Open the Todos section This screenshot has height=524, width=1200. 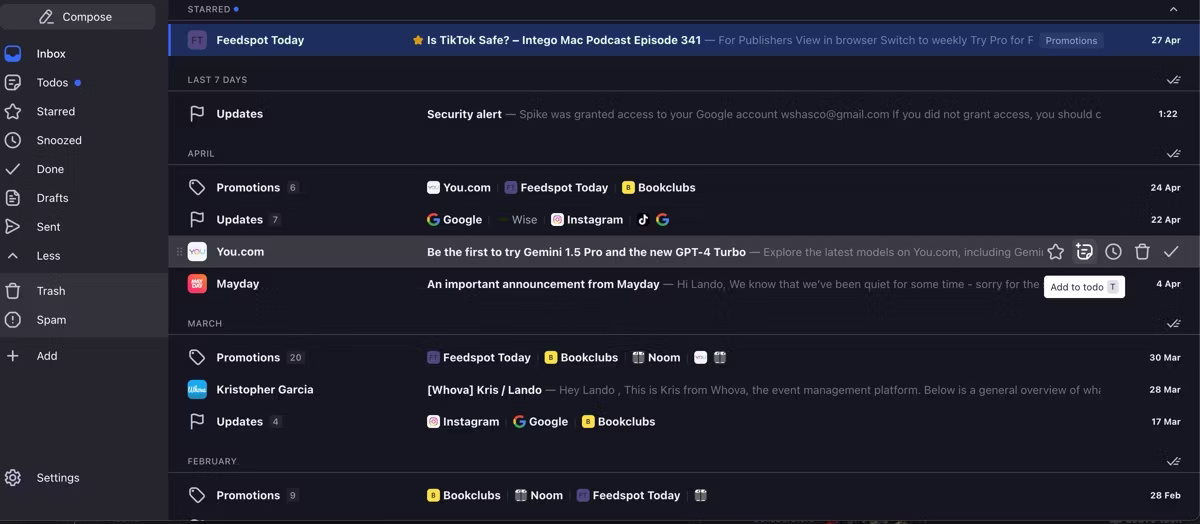click(52, 83)
